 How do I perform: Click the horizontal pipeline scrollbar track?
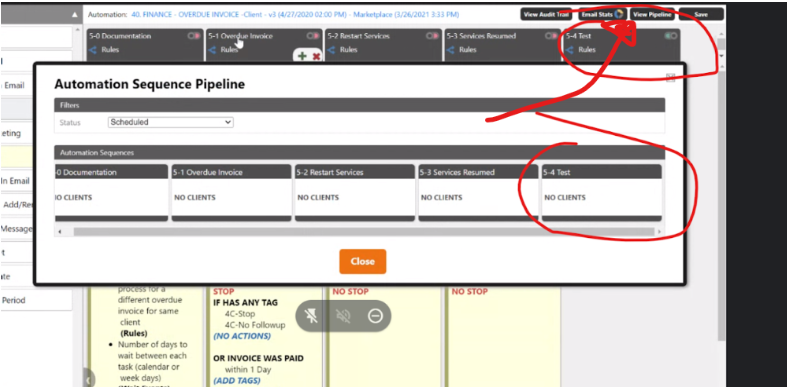(364, 232)
